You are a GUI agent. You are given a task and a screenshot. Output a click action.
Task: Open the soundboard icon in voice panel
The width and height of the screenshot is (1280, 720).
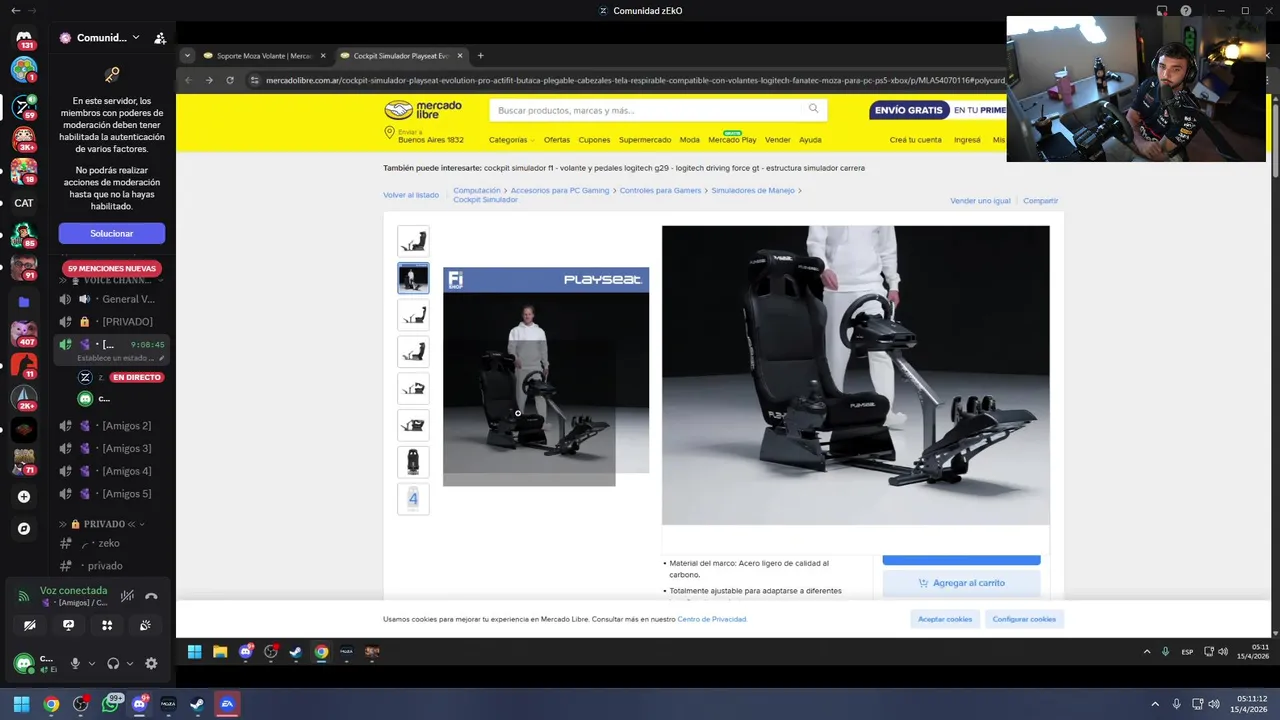point(146,625)
